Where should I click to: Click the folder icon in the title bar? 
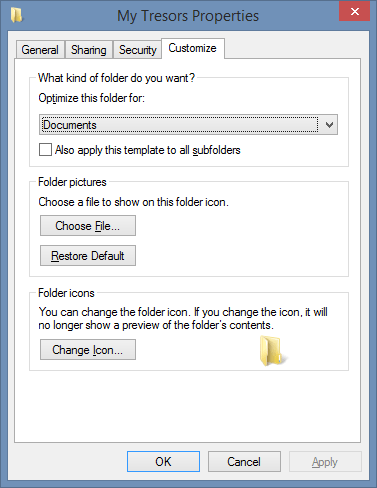click(16, 15)
